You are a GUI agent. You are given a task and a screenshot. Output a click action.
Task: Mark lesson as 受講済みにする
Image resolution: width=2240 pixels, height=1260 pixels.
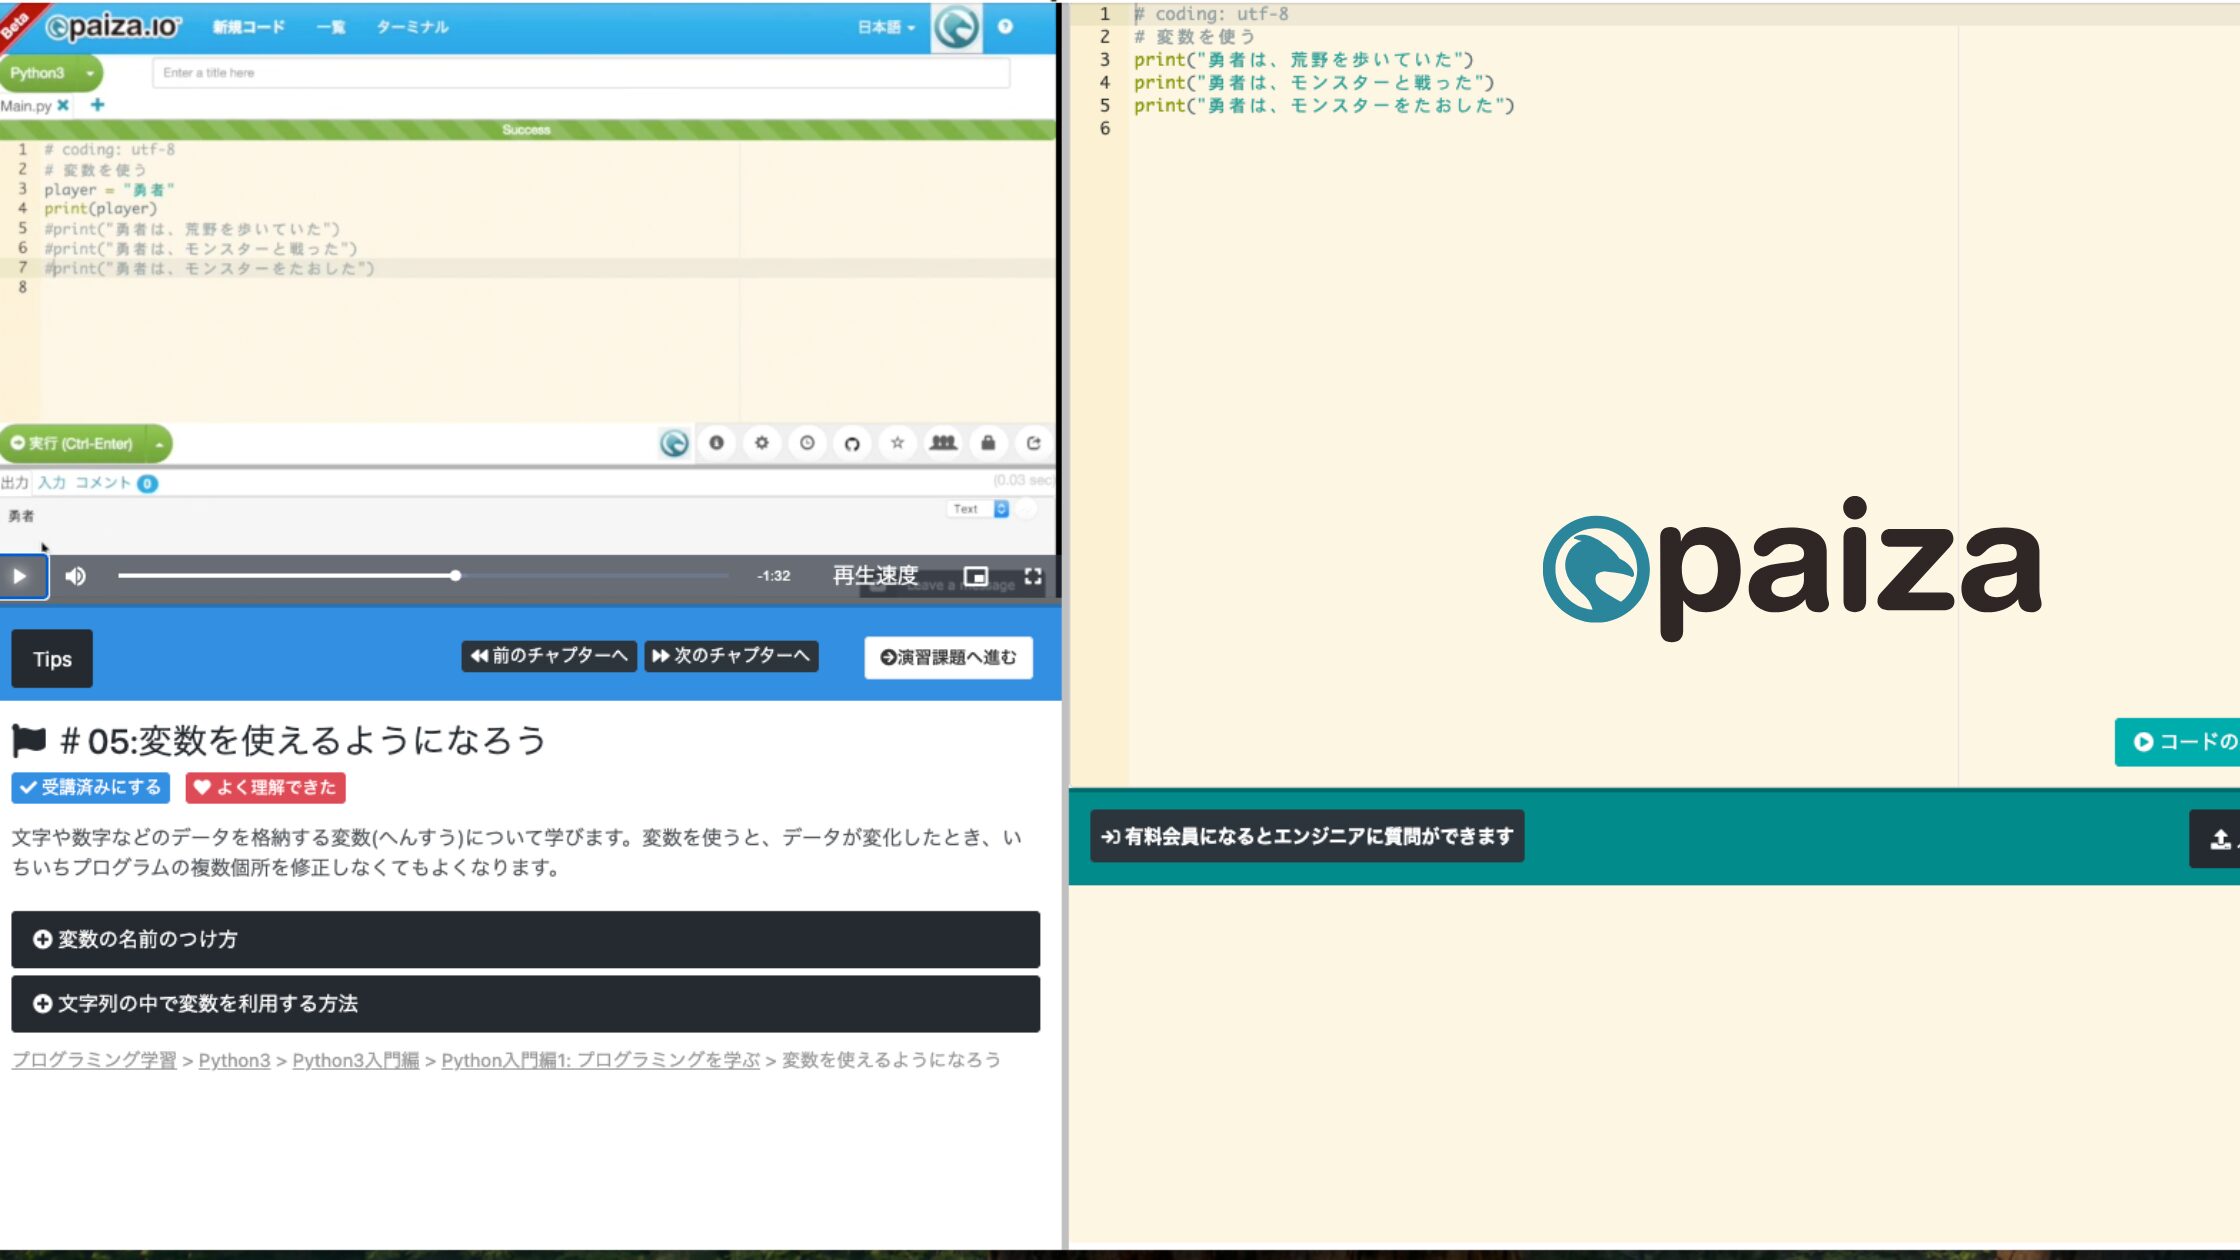click(x=91, y=787)
